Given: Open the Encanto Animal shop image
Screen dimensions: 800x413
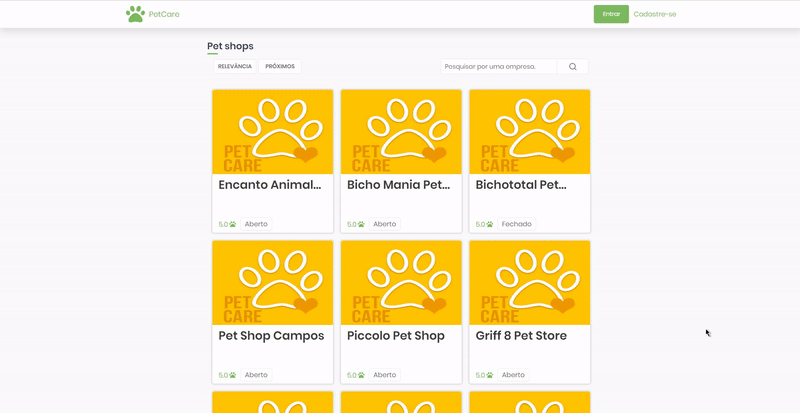Looking at the screenshot, I should pos(272,132).
